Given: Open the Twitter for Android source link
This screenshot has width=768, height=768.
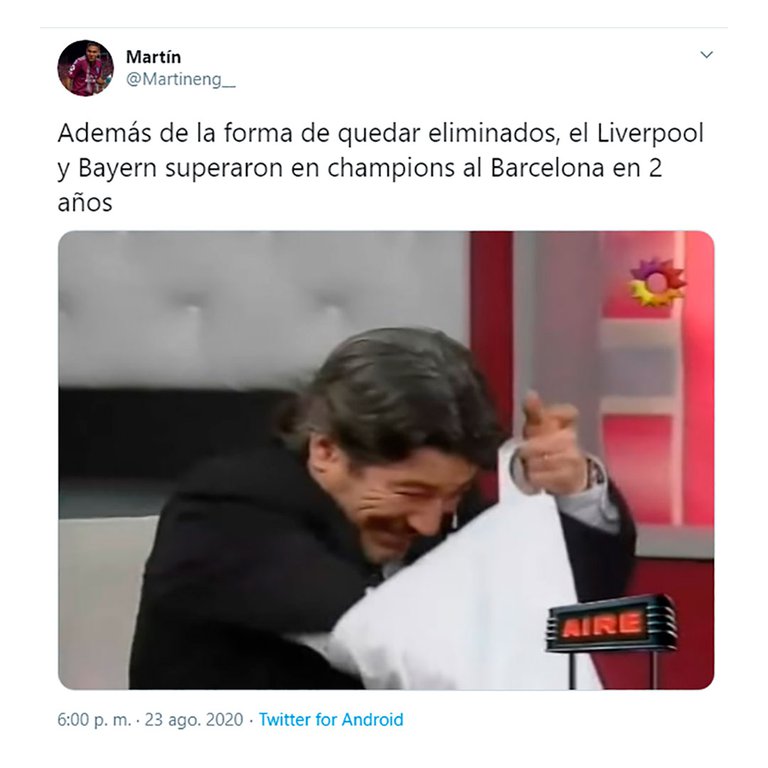Looking at the screenshot, I should pyautogui.click(x=331, y=720).
